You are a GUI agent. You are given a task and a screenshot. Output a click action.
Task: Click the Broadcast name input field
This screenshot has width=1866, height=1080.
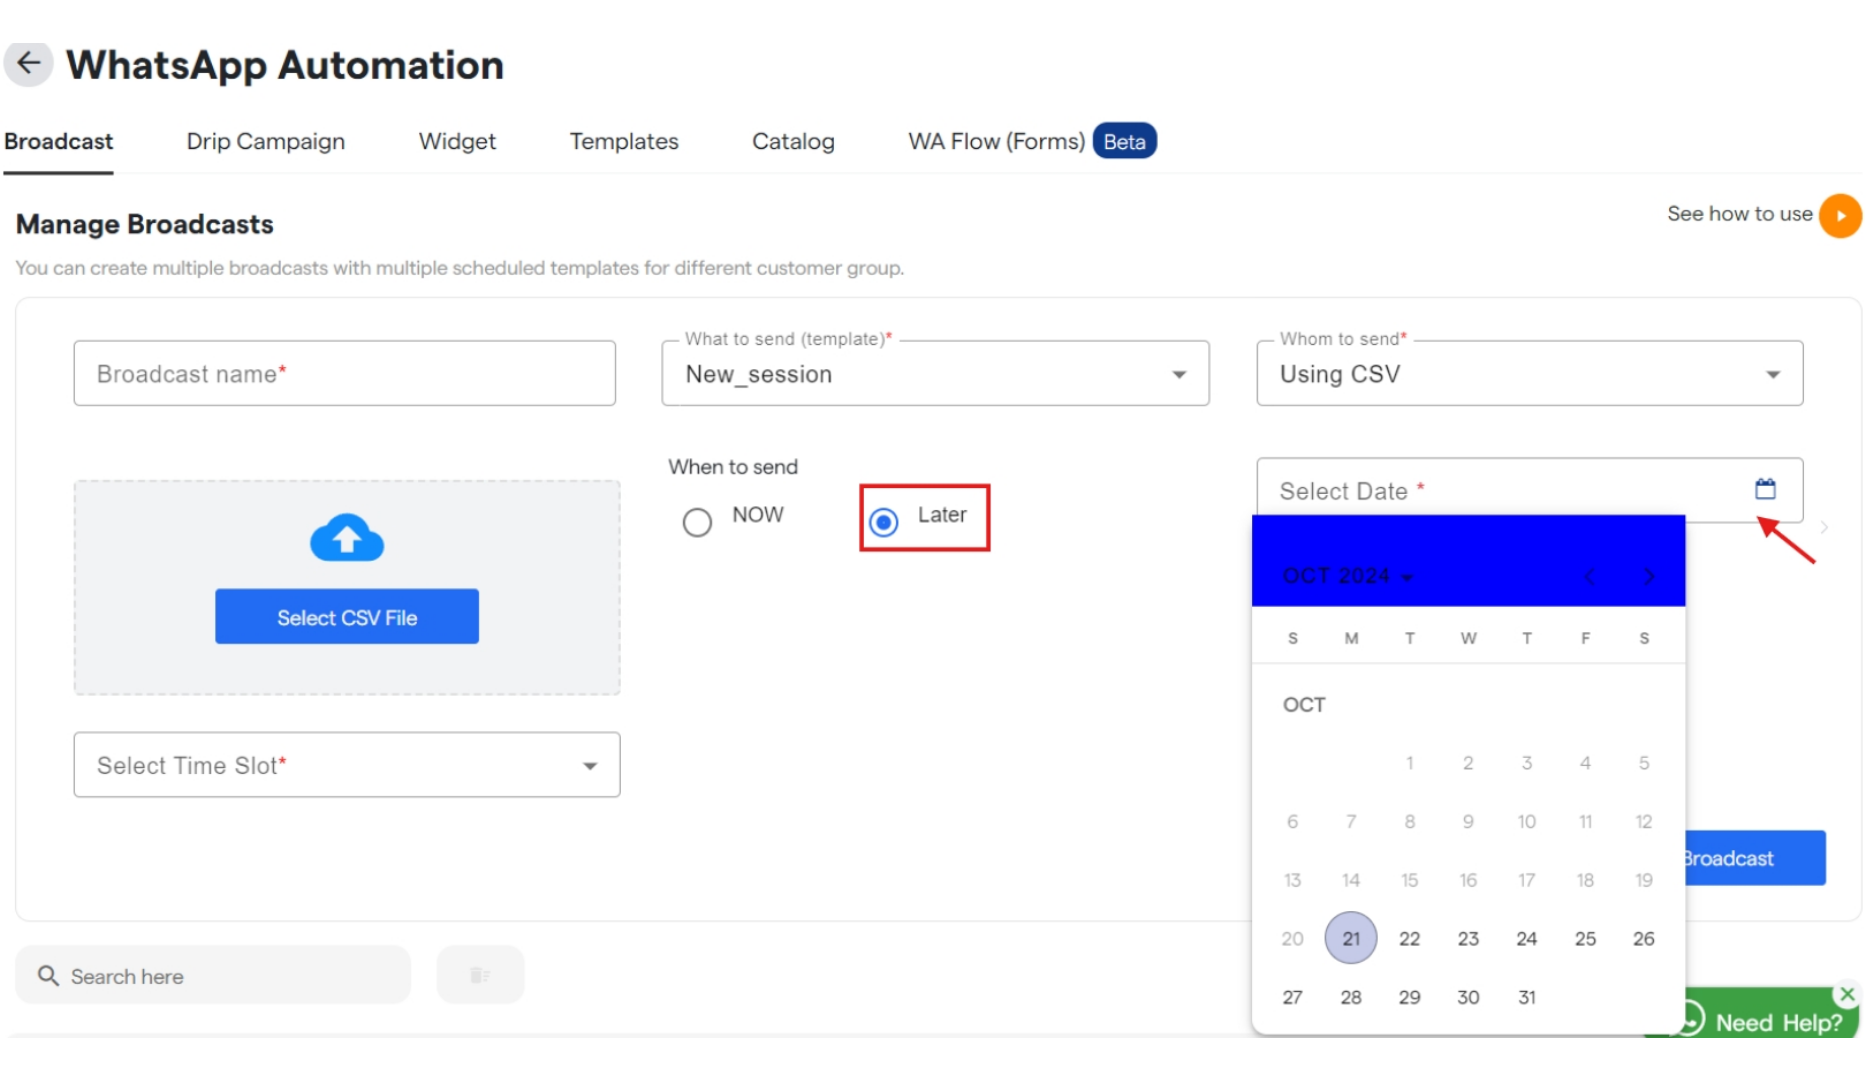[344, 373]
